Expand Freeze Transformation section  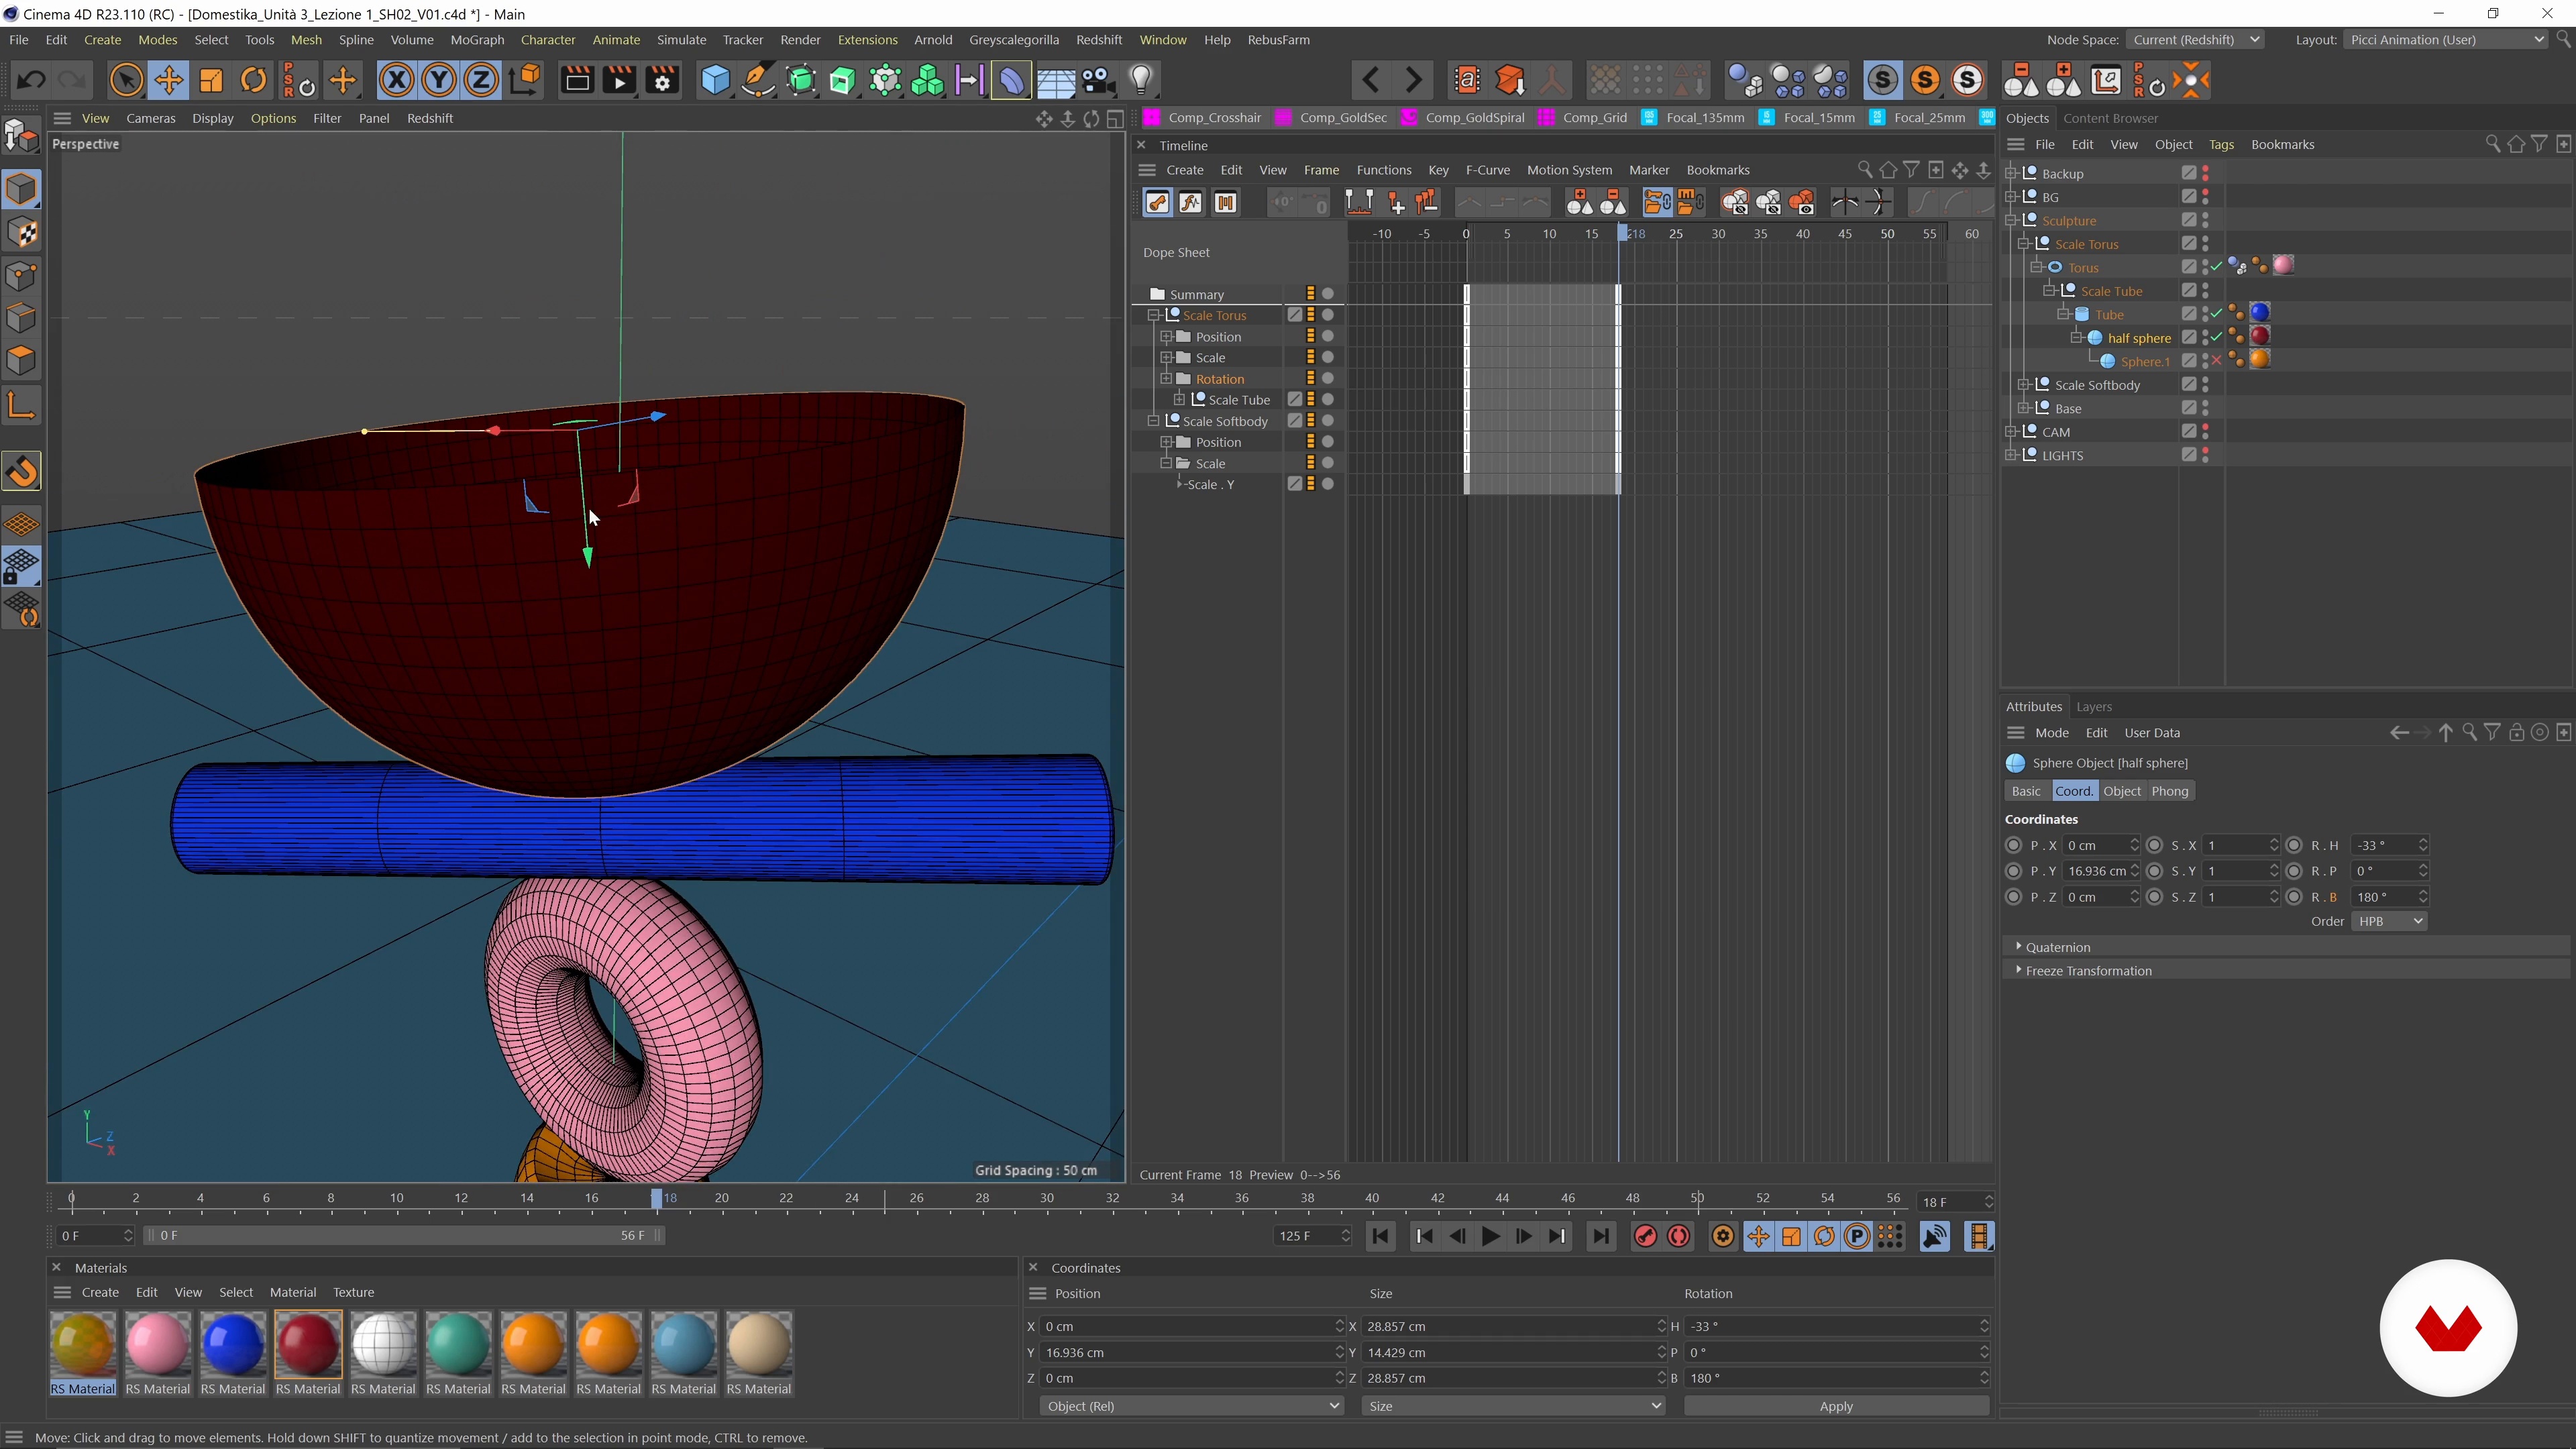tap(2019, 971)
